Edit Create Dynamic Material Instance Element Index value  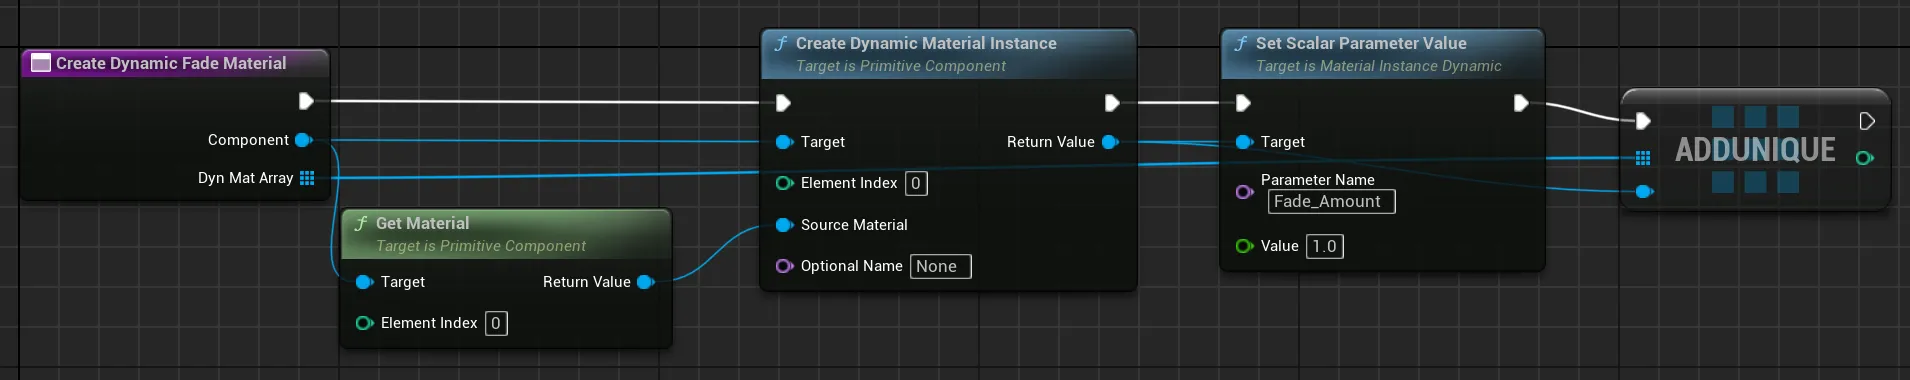click(916, 183)
